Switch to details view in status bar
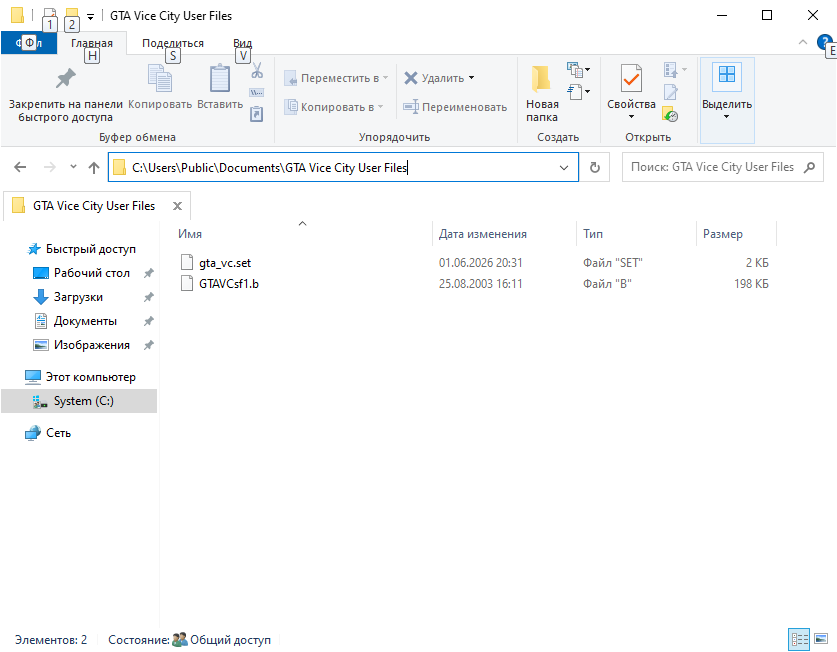The image size is (837, 652). [799, 639]
